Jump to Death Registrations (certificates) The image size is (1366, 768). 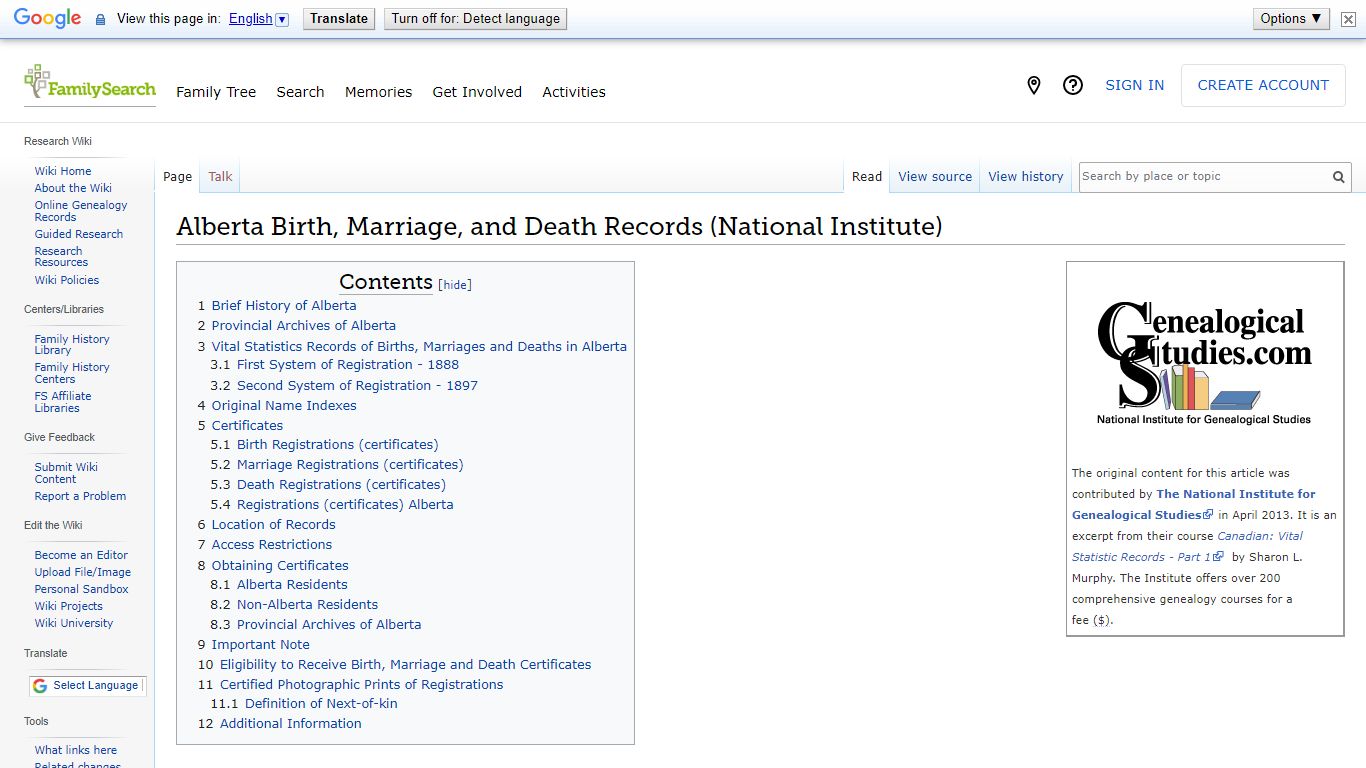(341, 485)
